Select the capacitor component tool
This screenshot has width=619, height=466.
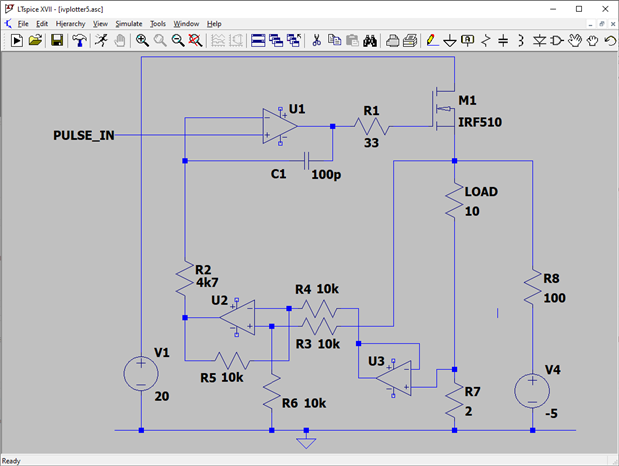503,41
